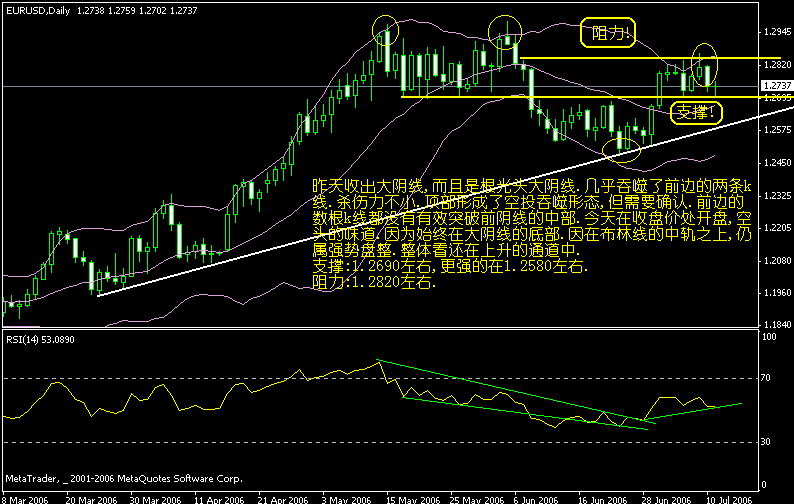Screen dimensions: 794x504
Task: Click the 25 May 2006 date label
Action: coord(477,499)
